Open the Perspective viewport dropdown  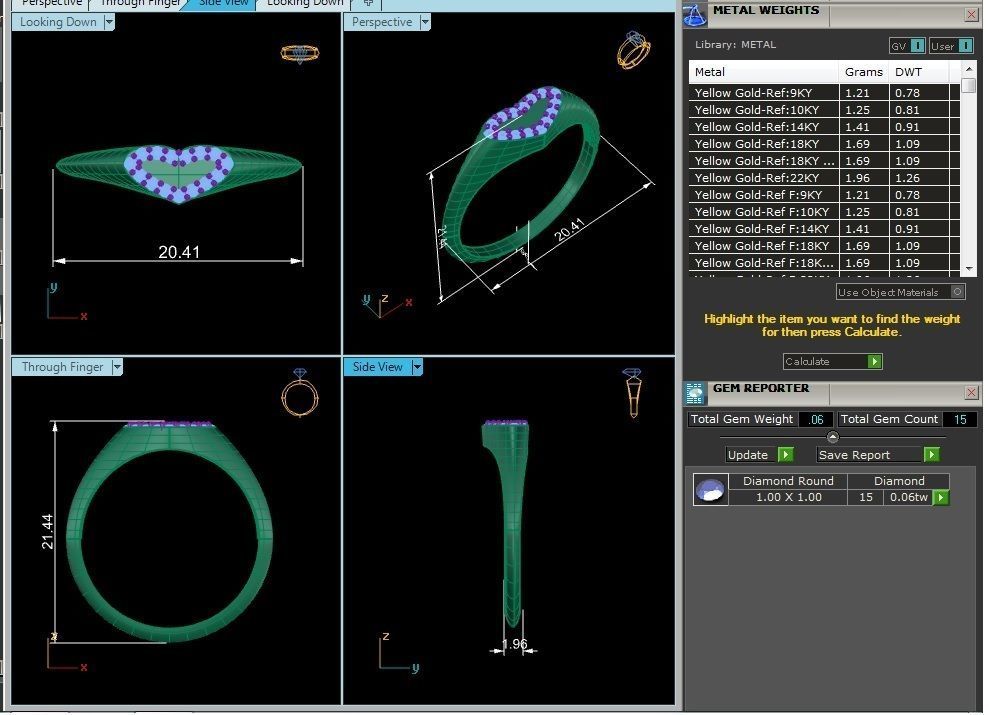pyautogui.click(x=423, y=21)
